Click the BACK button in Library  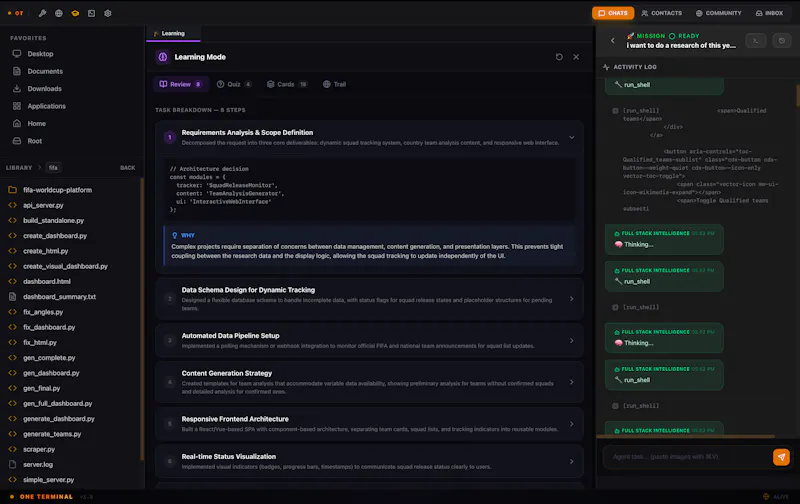coord(128,167)
